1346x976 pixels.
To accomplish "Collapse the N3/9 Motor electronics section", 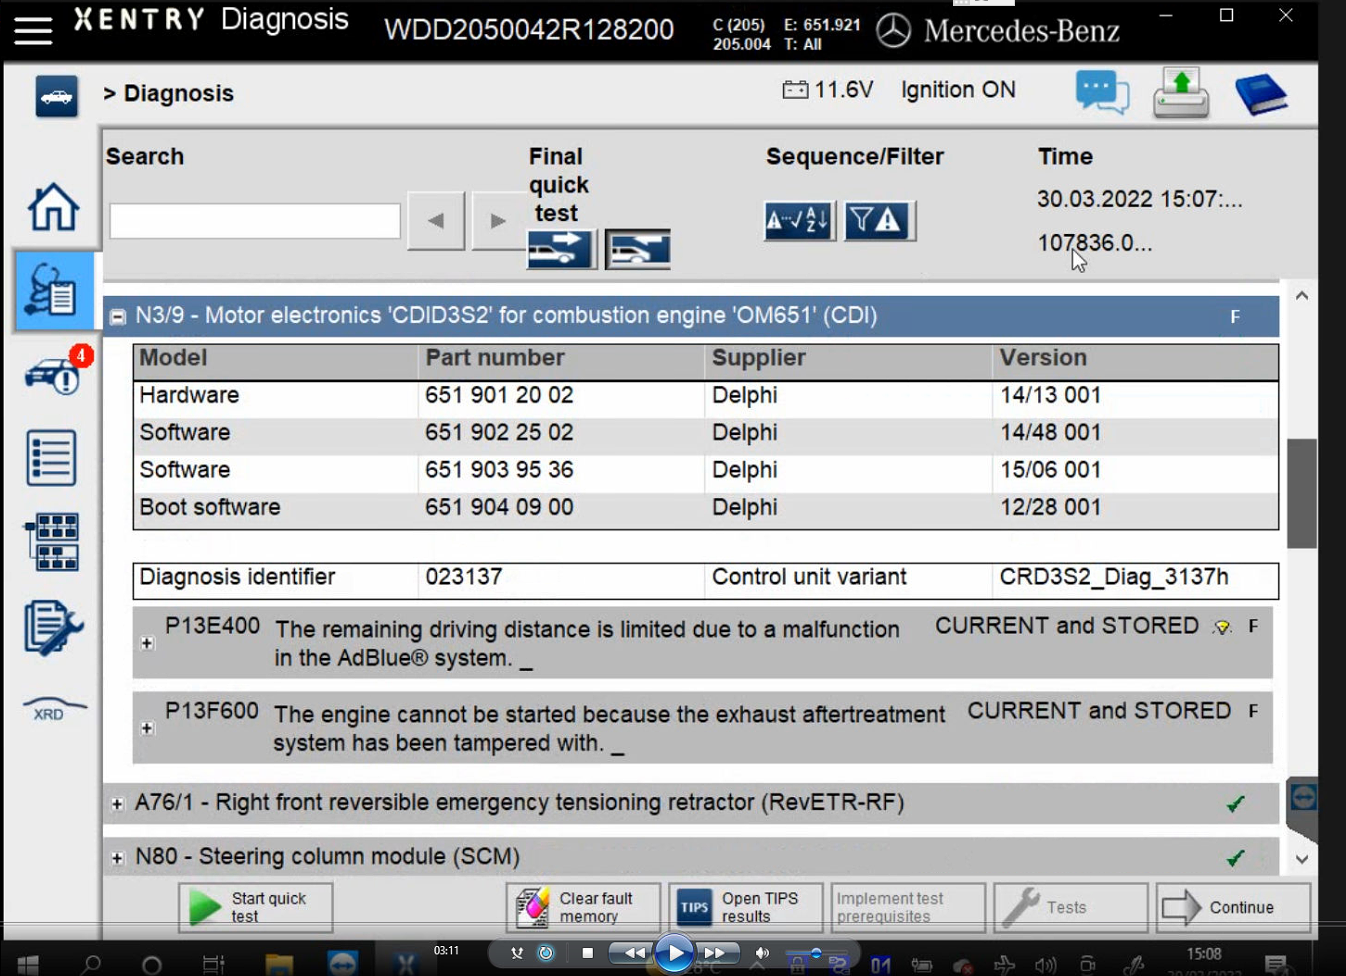I will pyautogui.click(x=118, y=317).
